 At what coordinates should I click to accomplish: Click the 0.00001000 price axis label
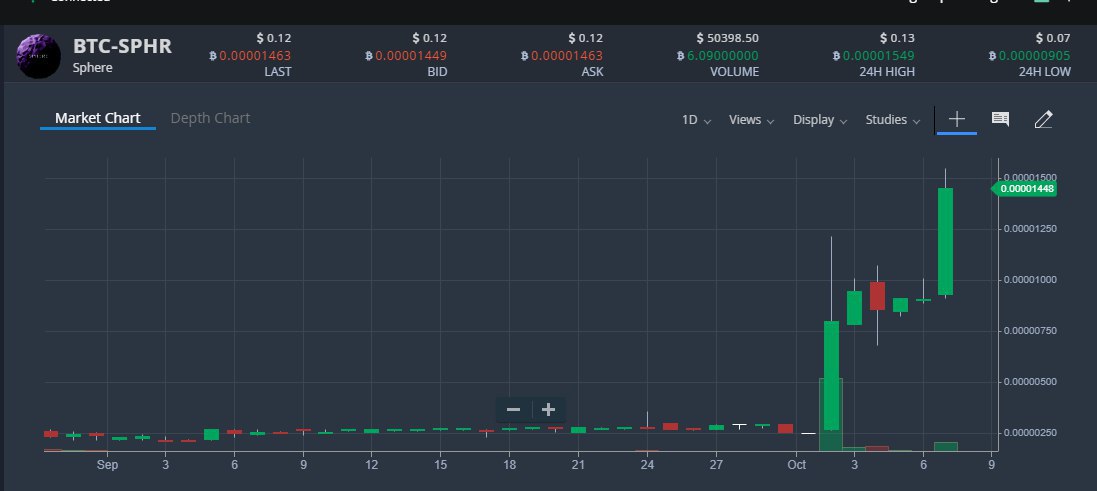[1030, 280]
